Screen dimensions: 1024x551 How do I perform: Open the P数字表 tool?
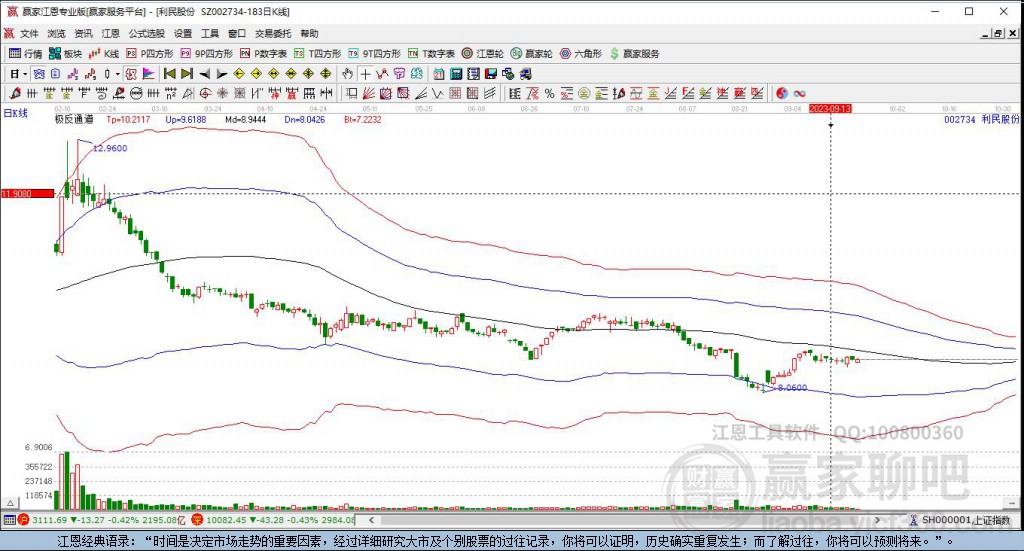[263, 54]
